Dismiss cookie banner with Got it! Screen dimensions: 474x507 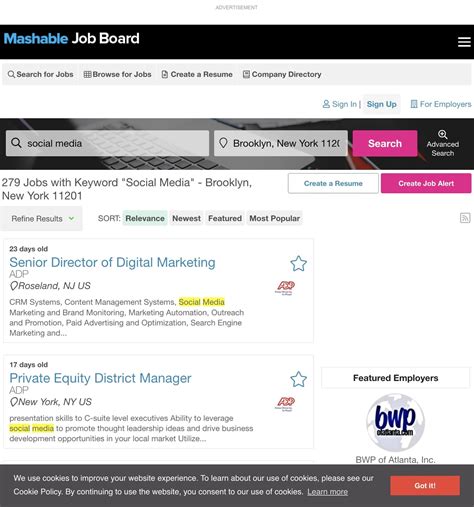425,486
